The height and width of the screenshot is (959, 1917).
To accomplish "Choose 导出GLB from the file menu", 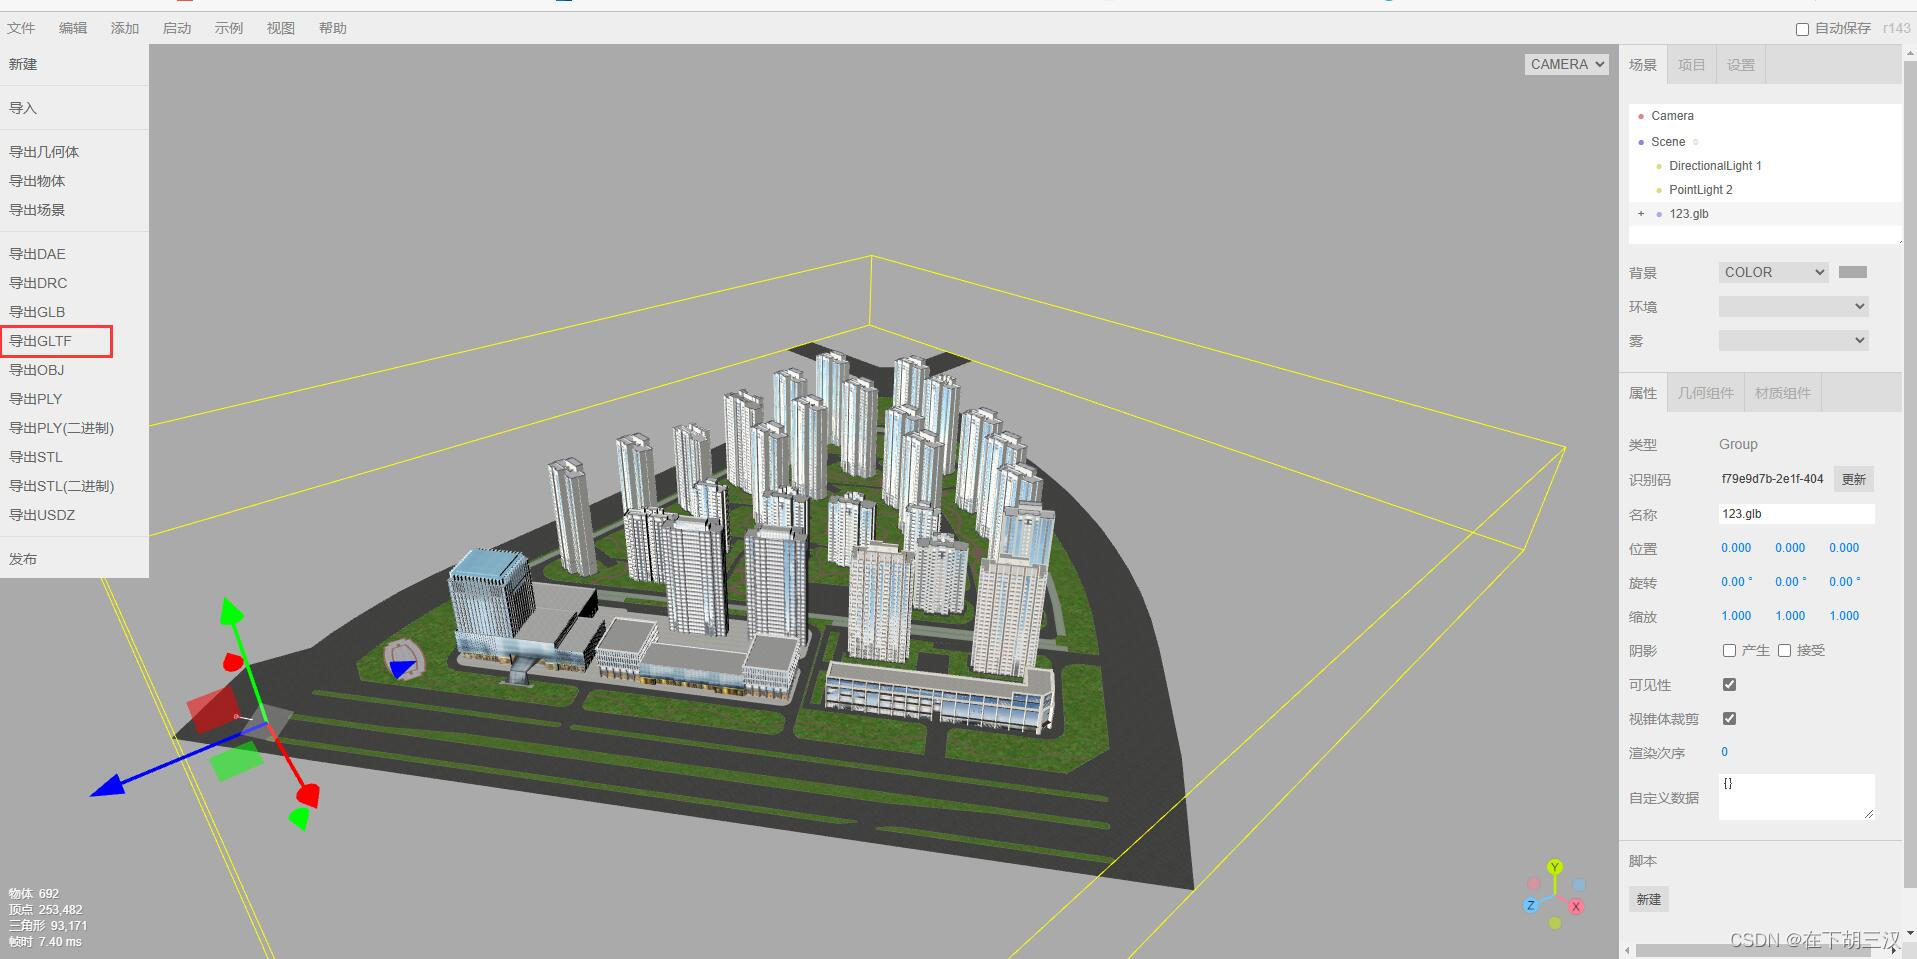I will point(37,312).
